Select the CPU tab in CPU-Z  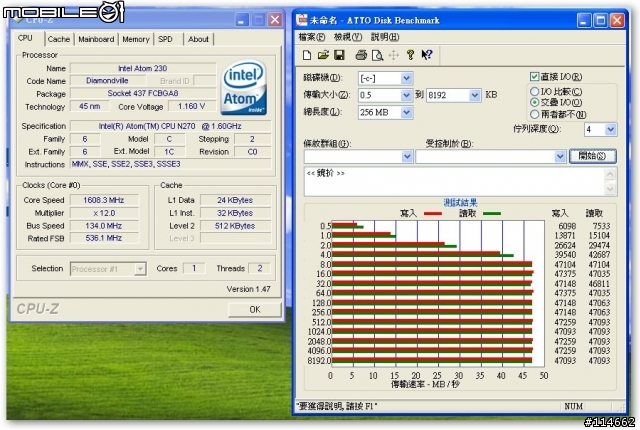pyautogui.click(x=25, y=38)
